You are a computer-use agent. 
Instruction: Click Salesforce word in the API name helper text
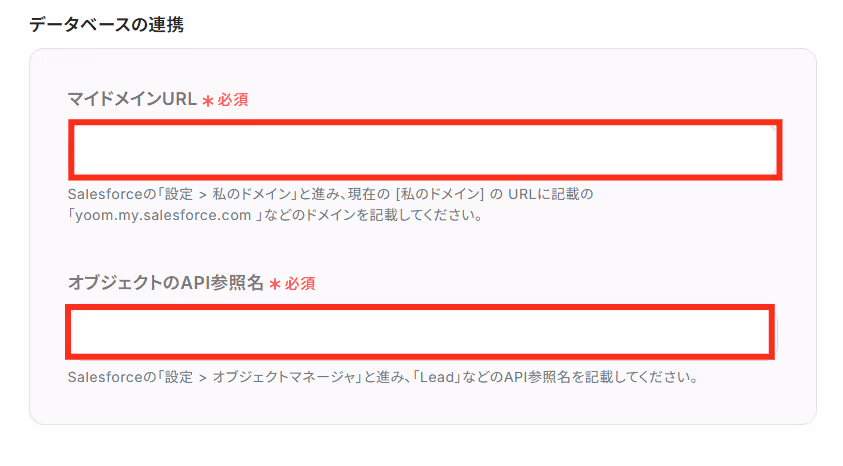(105, 377)
